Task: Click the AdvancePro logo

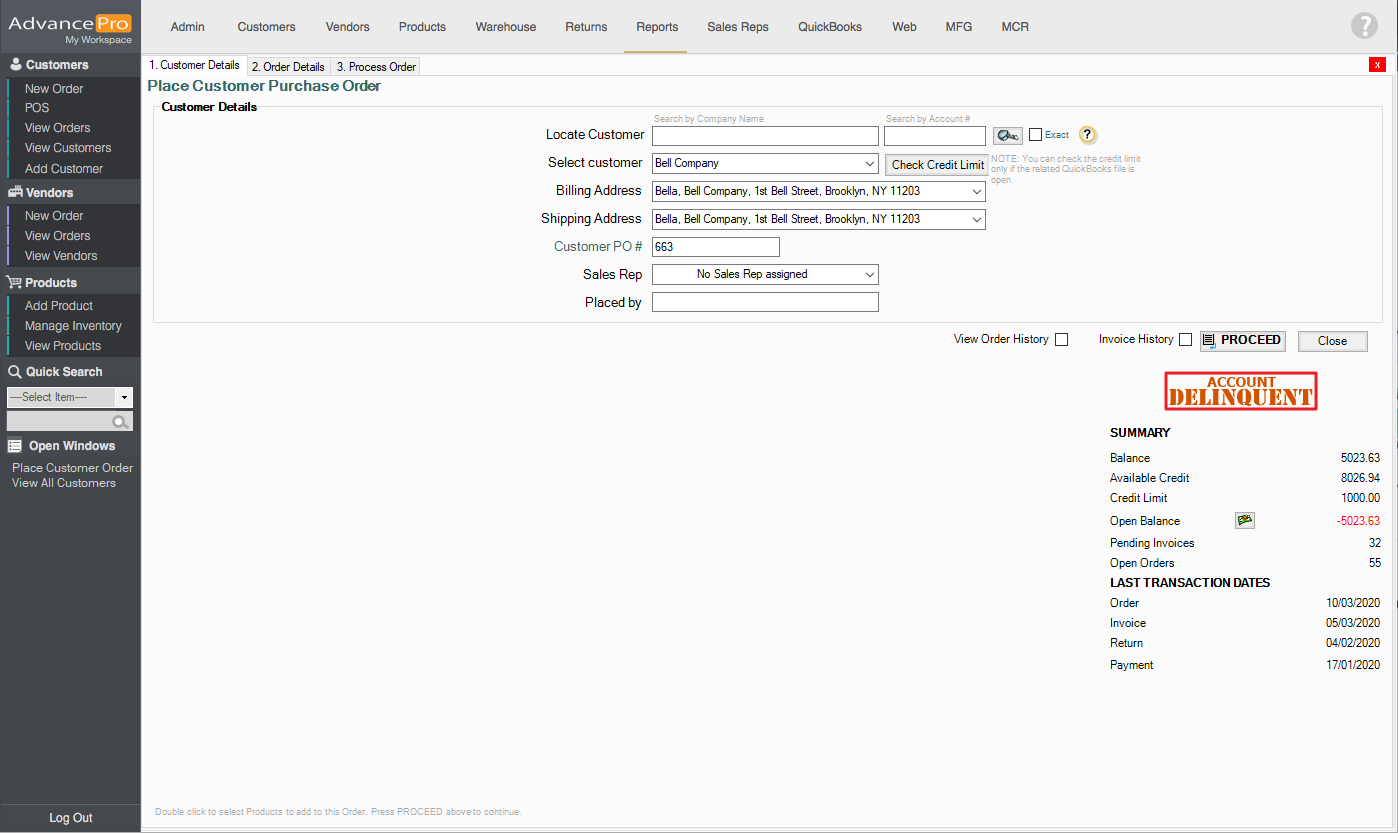Action: coord(70,27)
